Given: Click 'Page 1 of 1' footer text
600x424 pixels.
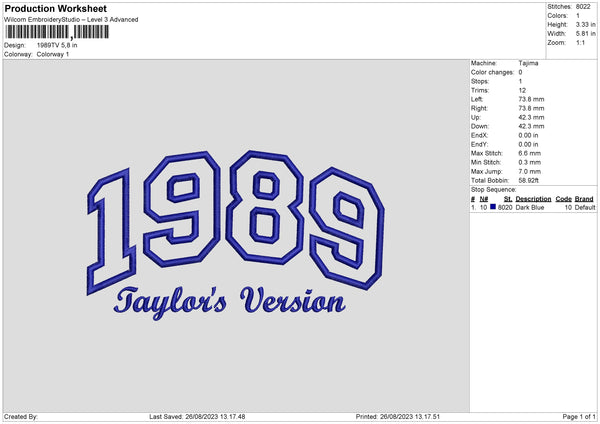Looking at the screenshot, I should click(579, 417).
